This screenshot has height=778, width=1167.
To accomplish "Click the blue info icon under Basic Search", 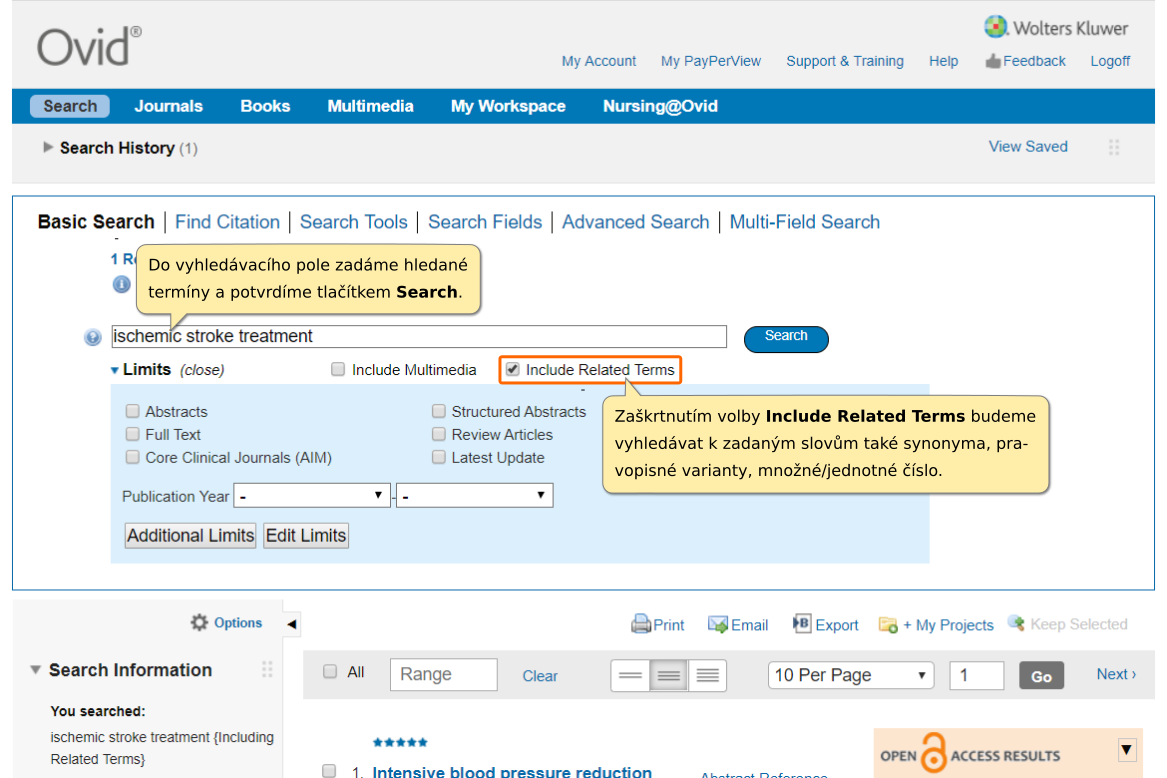I will [x=121, y=284].
